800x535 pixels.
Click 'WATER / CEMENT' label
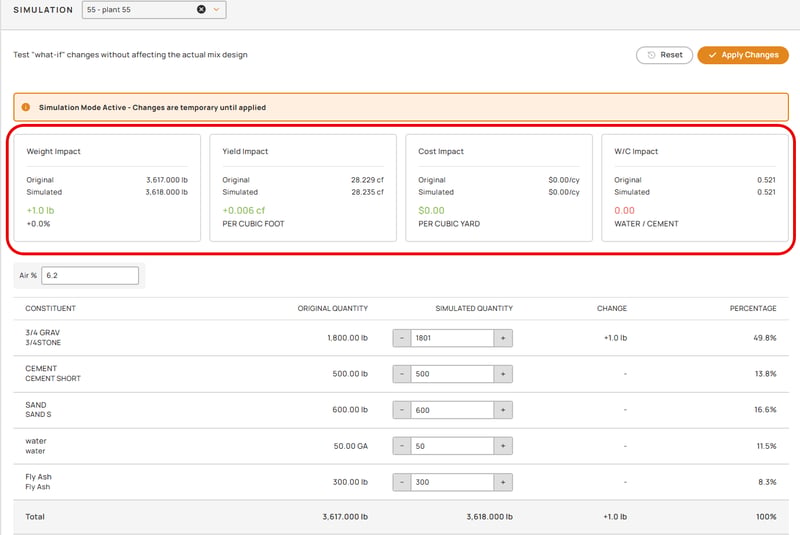[x=646, y=224]
